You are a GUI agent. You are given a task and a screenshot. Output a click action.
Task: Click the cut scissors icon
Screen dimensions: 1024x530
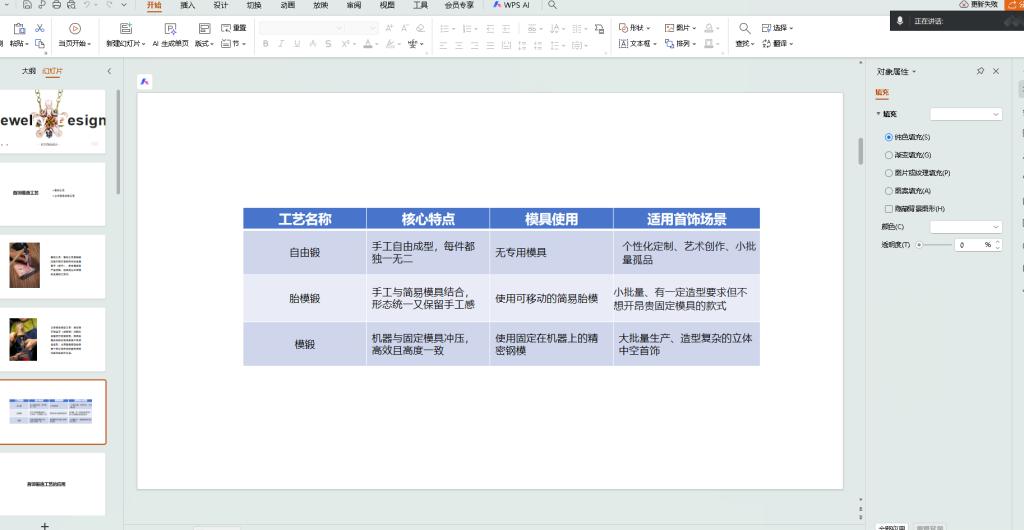[39, 28]
